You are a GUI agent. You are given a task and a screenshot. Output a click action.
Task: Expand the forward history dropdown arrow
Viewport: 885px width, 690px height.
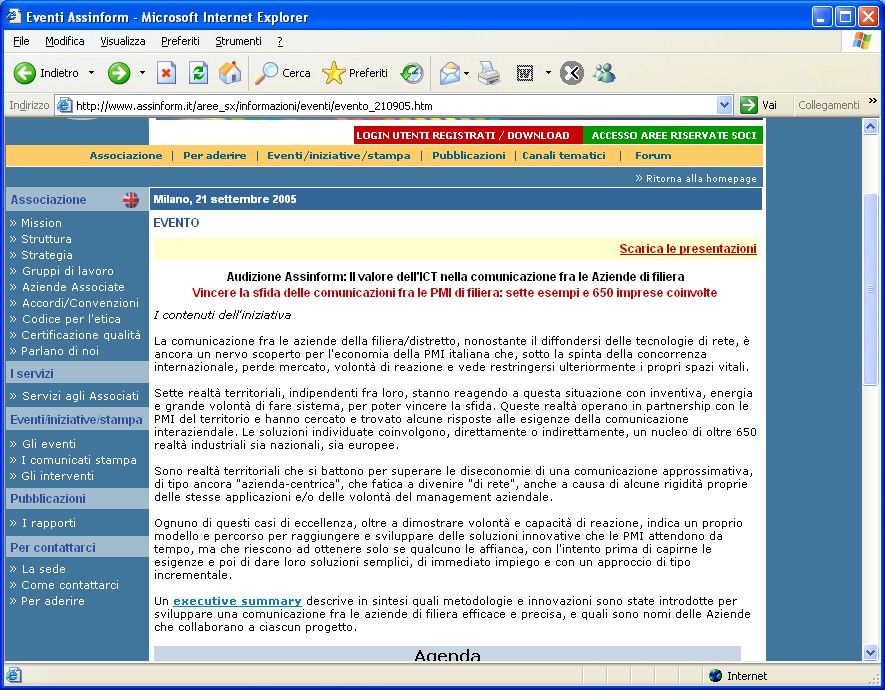point(142,73)
